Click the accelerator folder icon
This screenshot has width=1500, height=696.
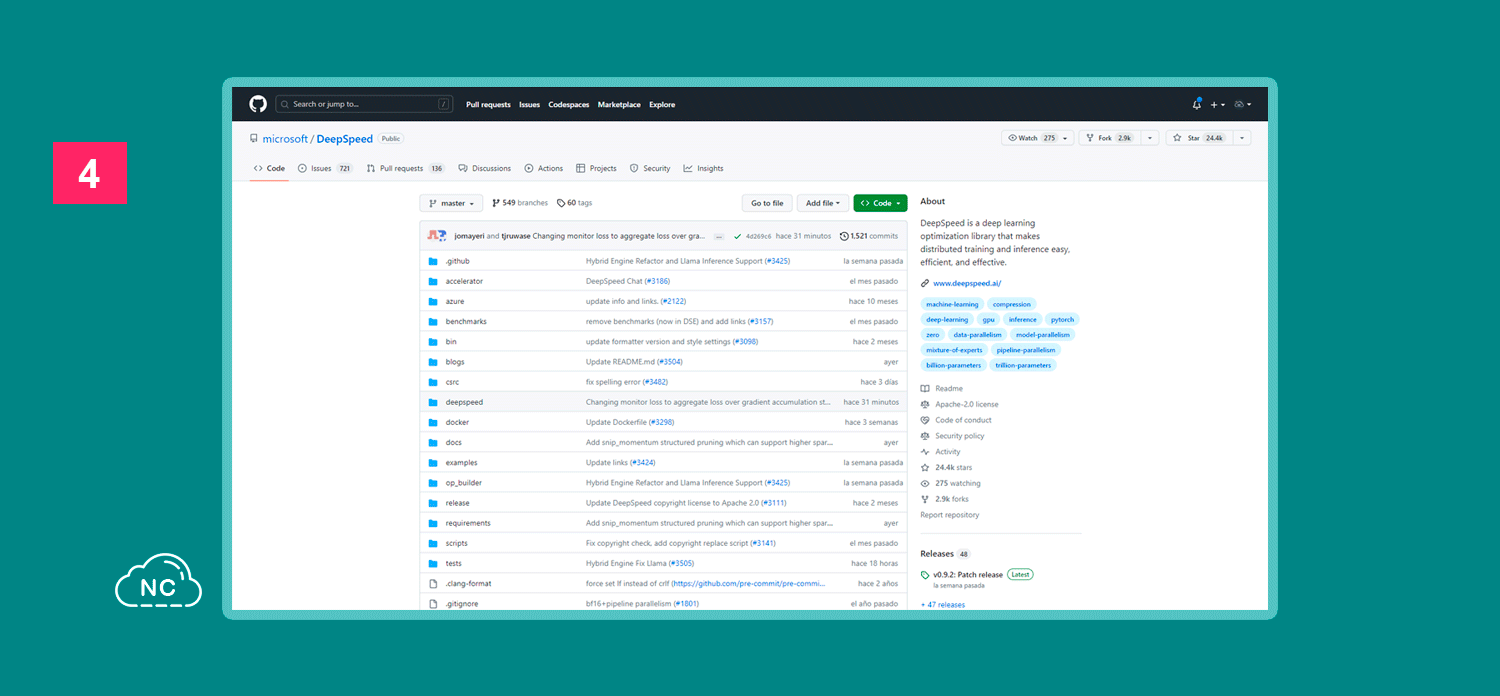click(x=433, y=281)
